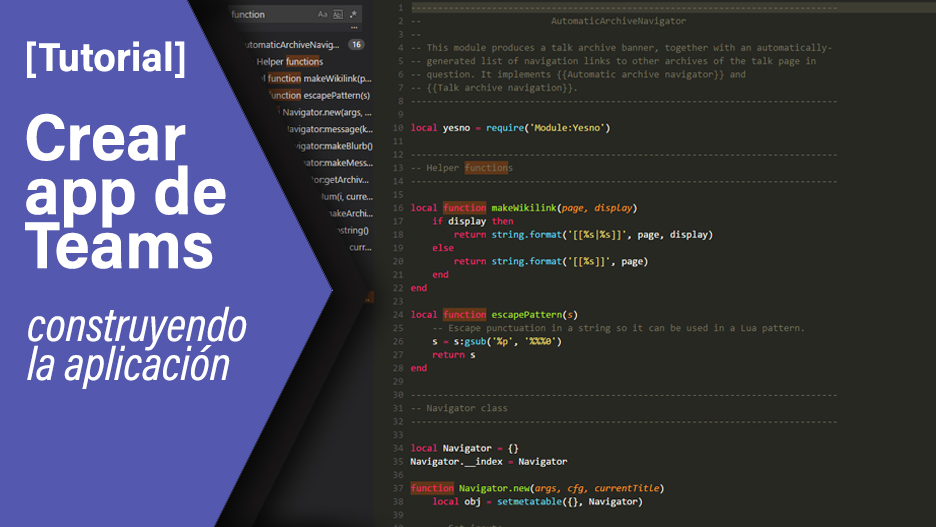
Task: Click 'yesno' variable on line 10
Action: 456,128
